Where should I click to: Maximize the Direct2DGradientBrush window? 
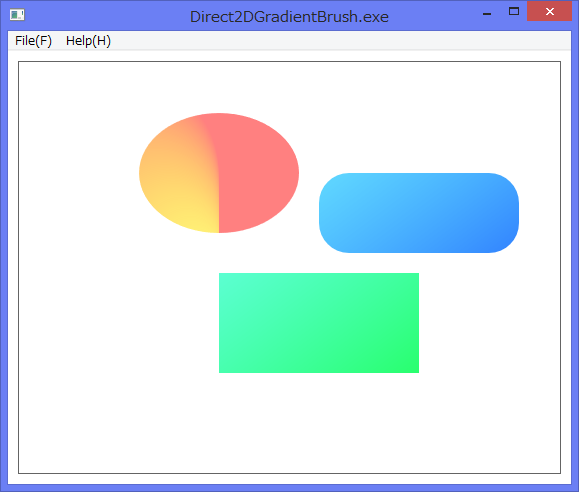514,12
